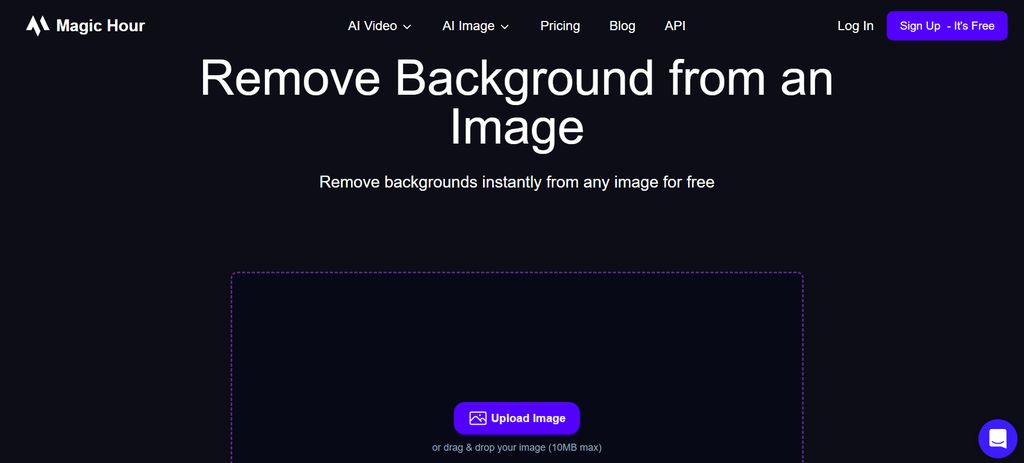Navigate to the API page
The image size is (1024, 463).
(x=675, y=26)
